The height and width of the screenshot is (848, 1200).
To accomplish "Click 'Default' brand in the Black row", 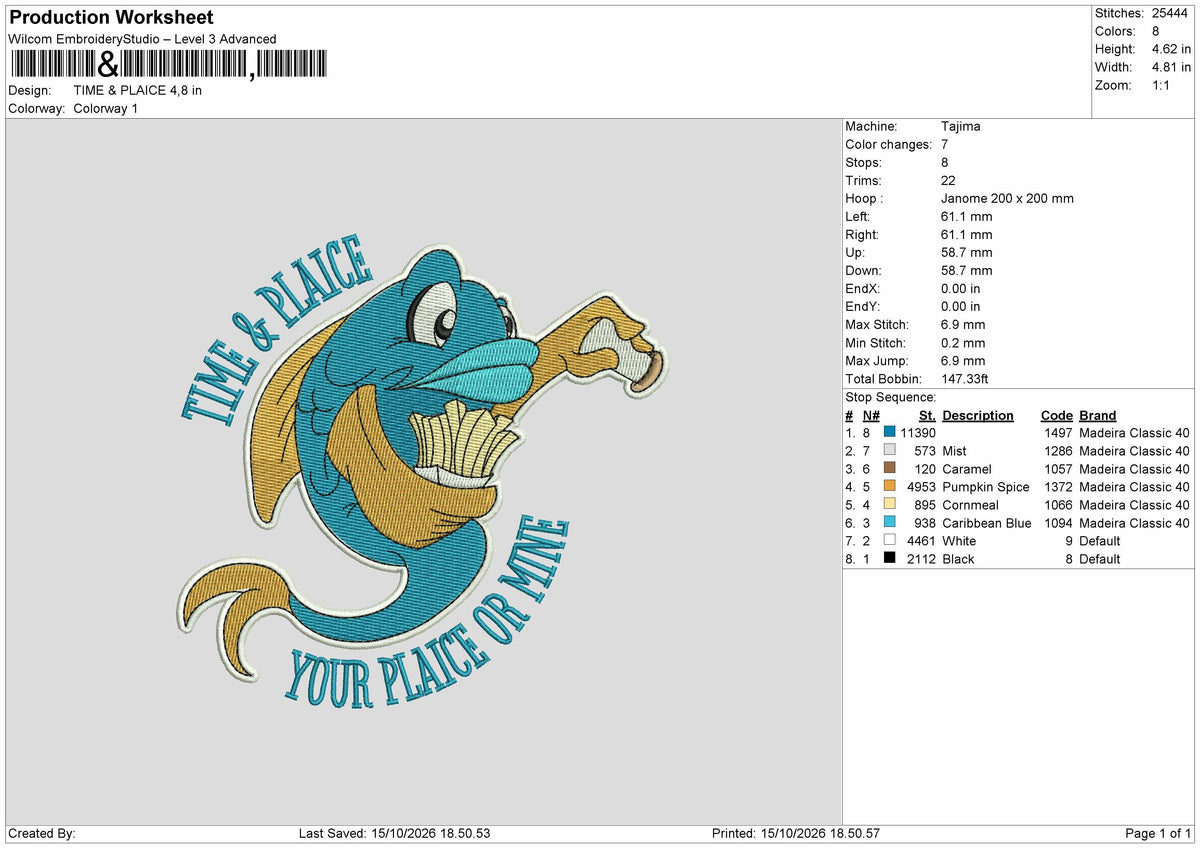I will click(1100, 559).
